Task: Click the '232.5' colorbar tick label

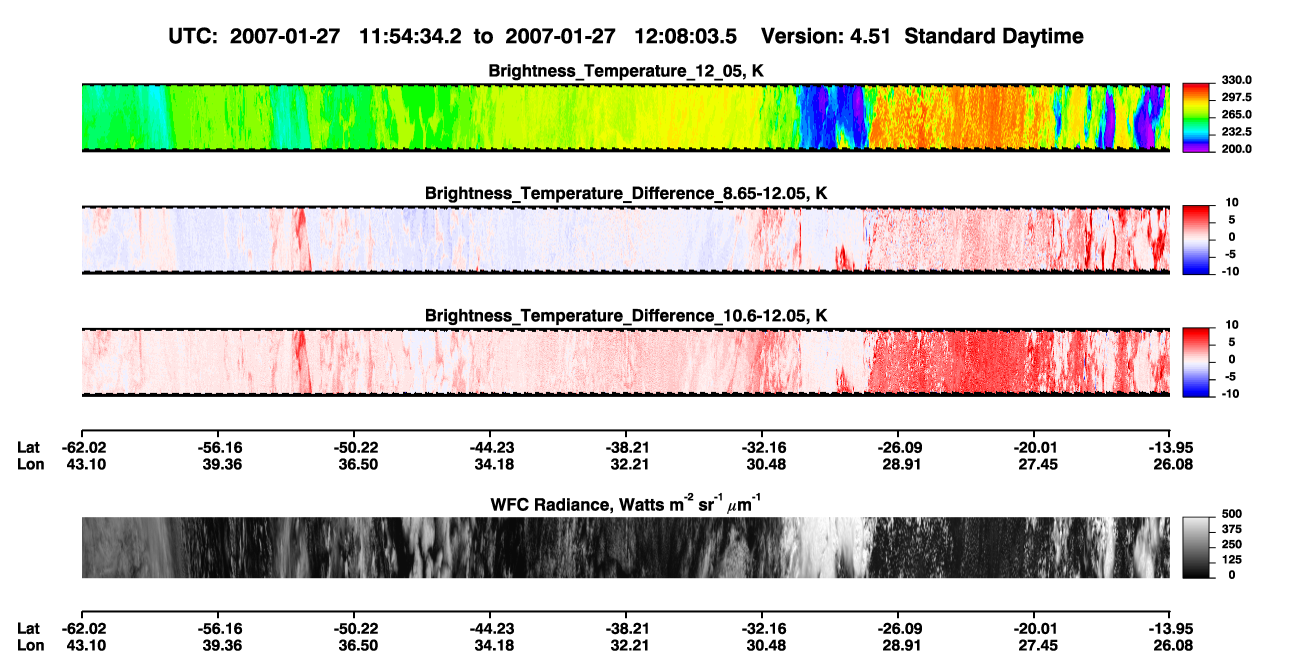Action: (x=1235, y=131)
